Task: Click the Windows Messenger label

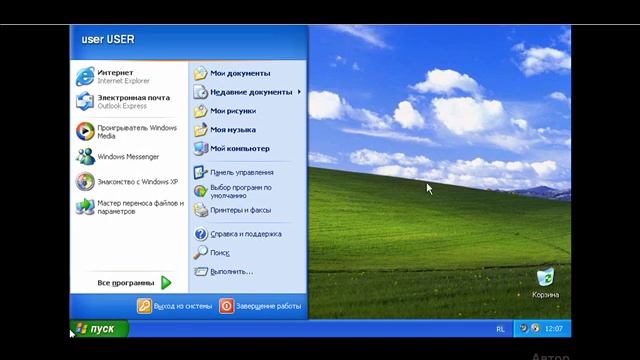Action: [128, 157]
